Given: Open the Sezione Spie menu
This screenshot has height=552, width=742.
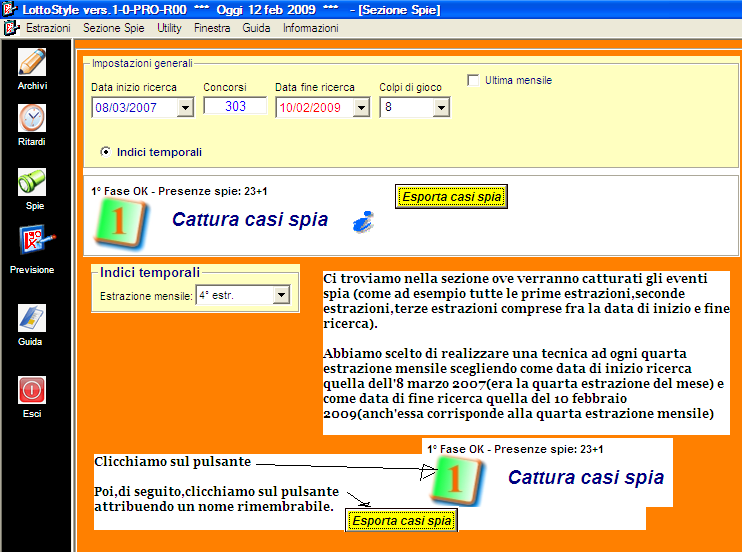Looking at the screenshot, I should (x=114, y=28).
